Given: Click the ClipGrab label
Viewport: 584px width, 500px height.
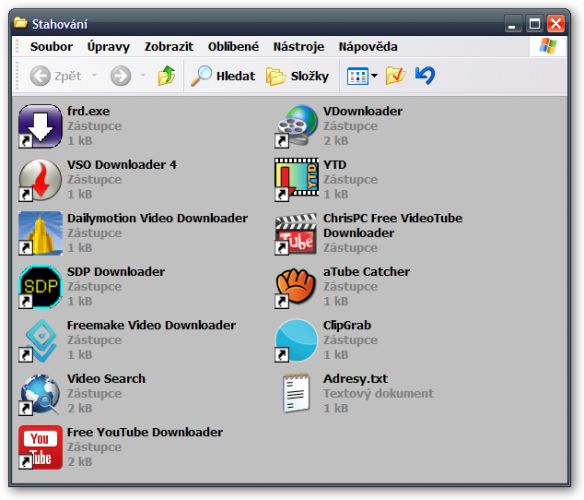Looking at the screenshot, I should coord(347,325).
